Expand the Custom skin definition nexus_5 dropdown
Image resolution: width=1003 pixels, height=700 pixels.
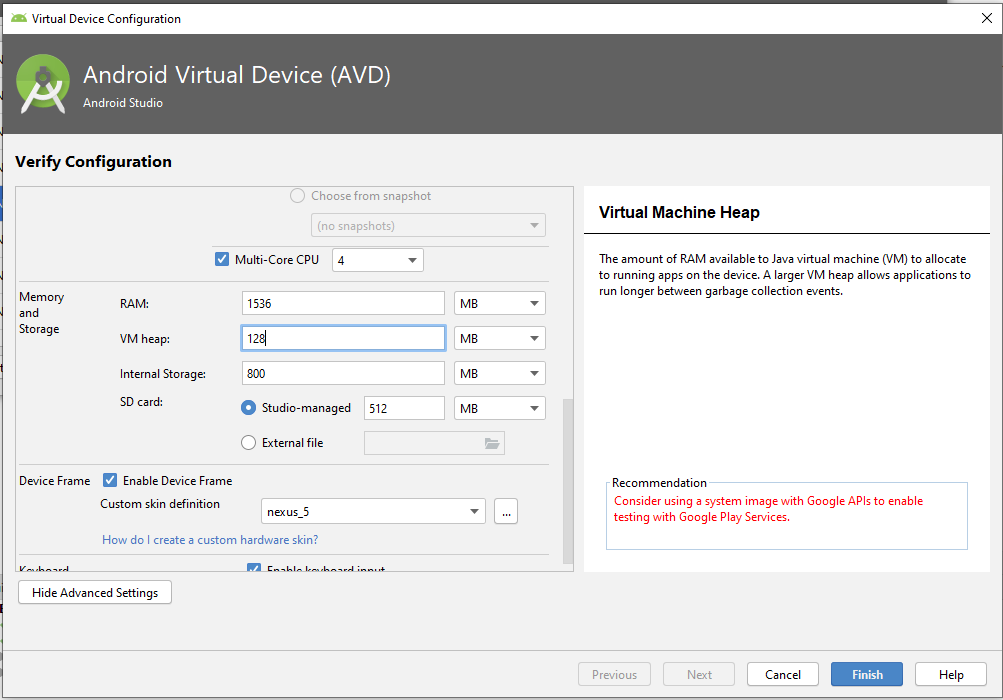click(373, 512)
